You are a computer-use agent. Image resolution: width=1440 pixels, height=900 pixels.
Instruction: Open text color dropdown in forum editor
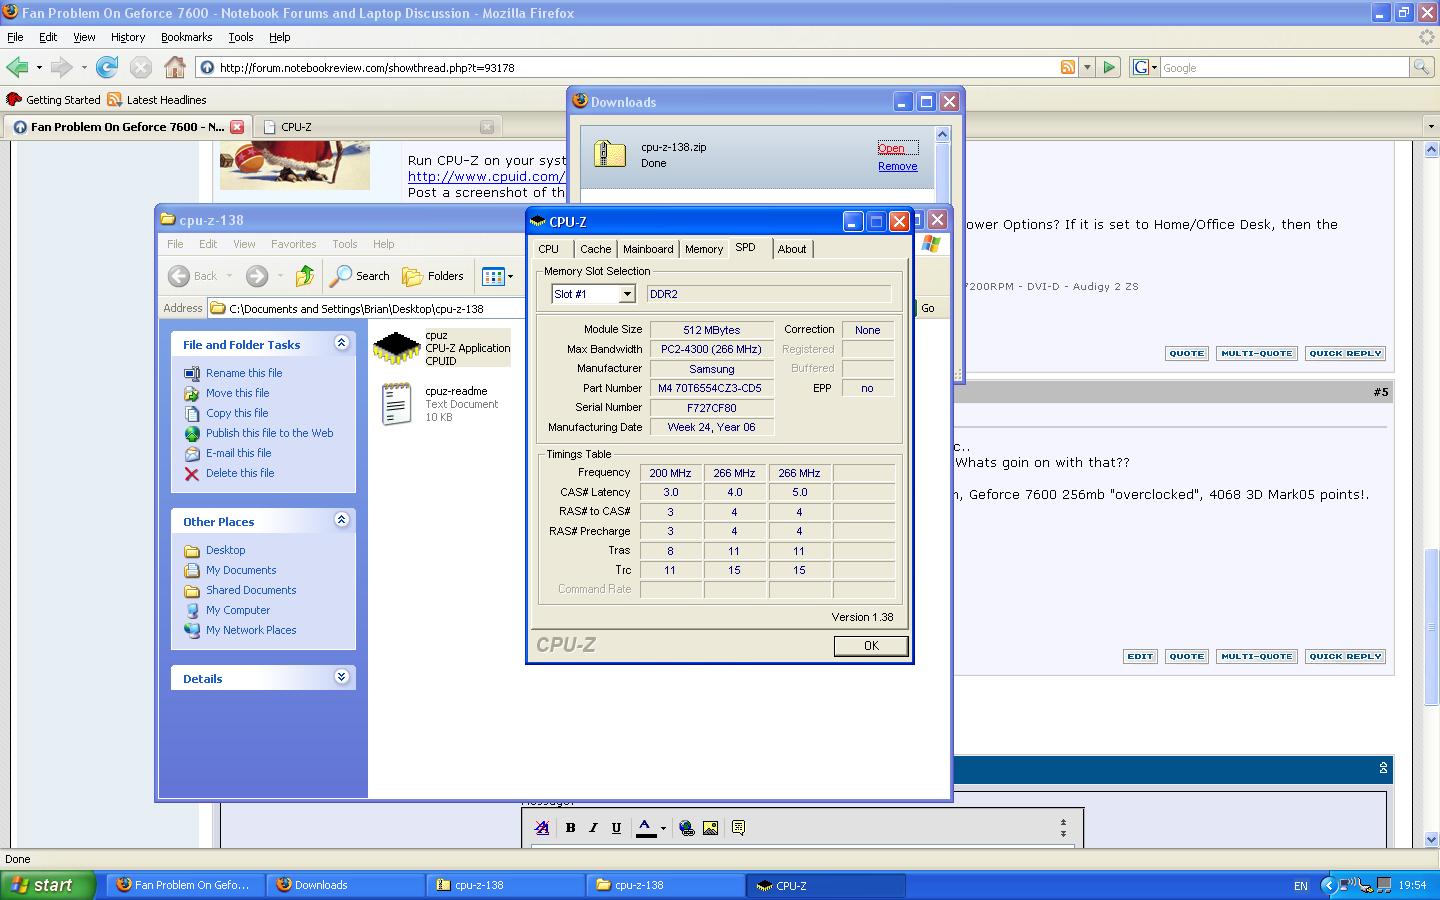coord(663,828)
